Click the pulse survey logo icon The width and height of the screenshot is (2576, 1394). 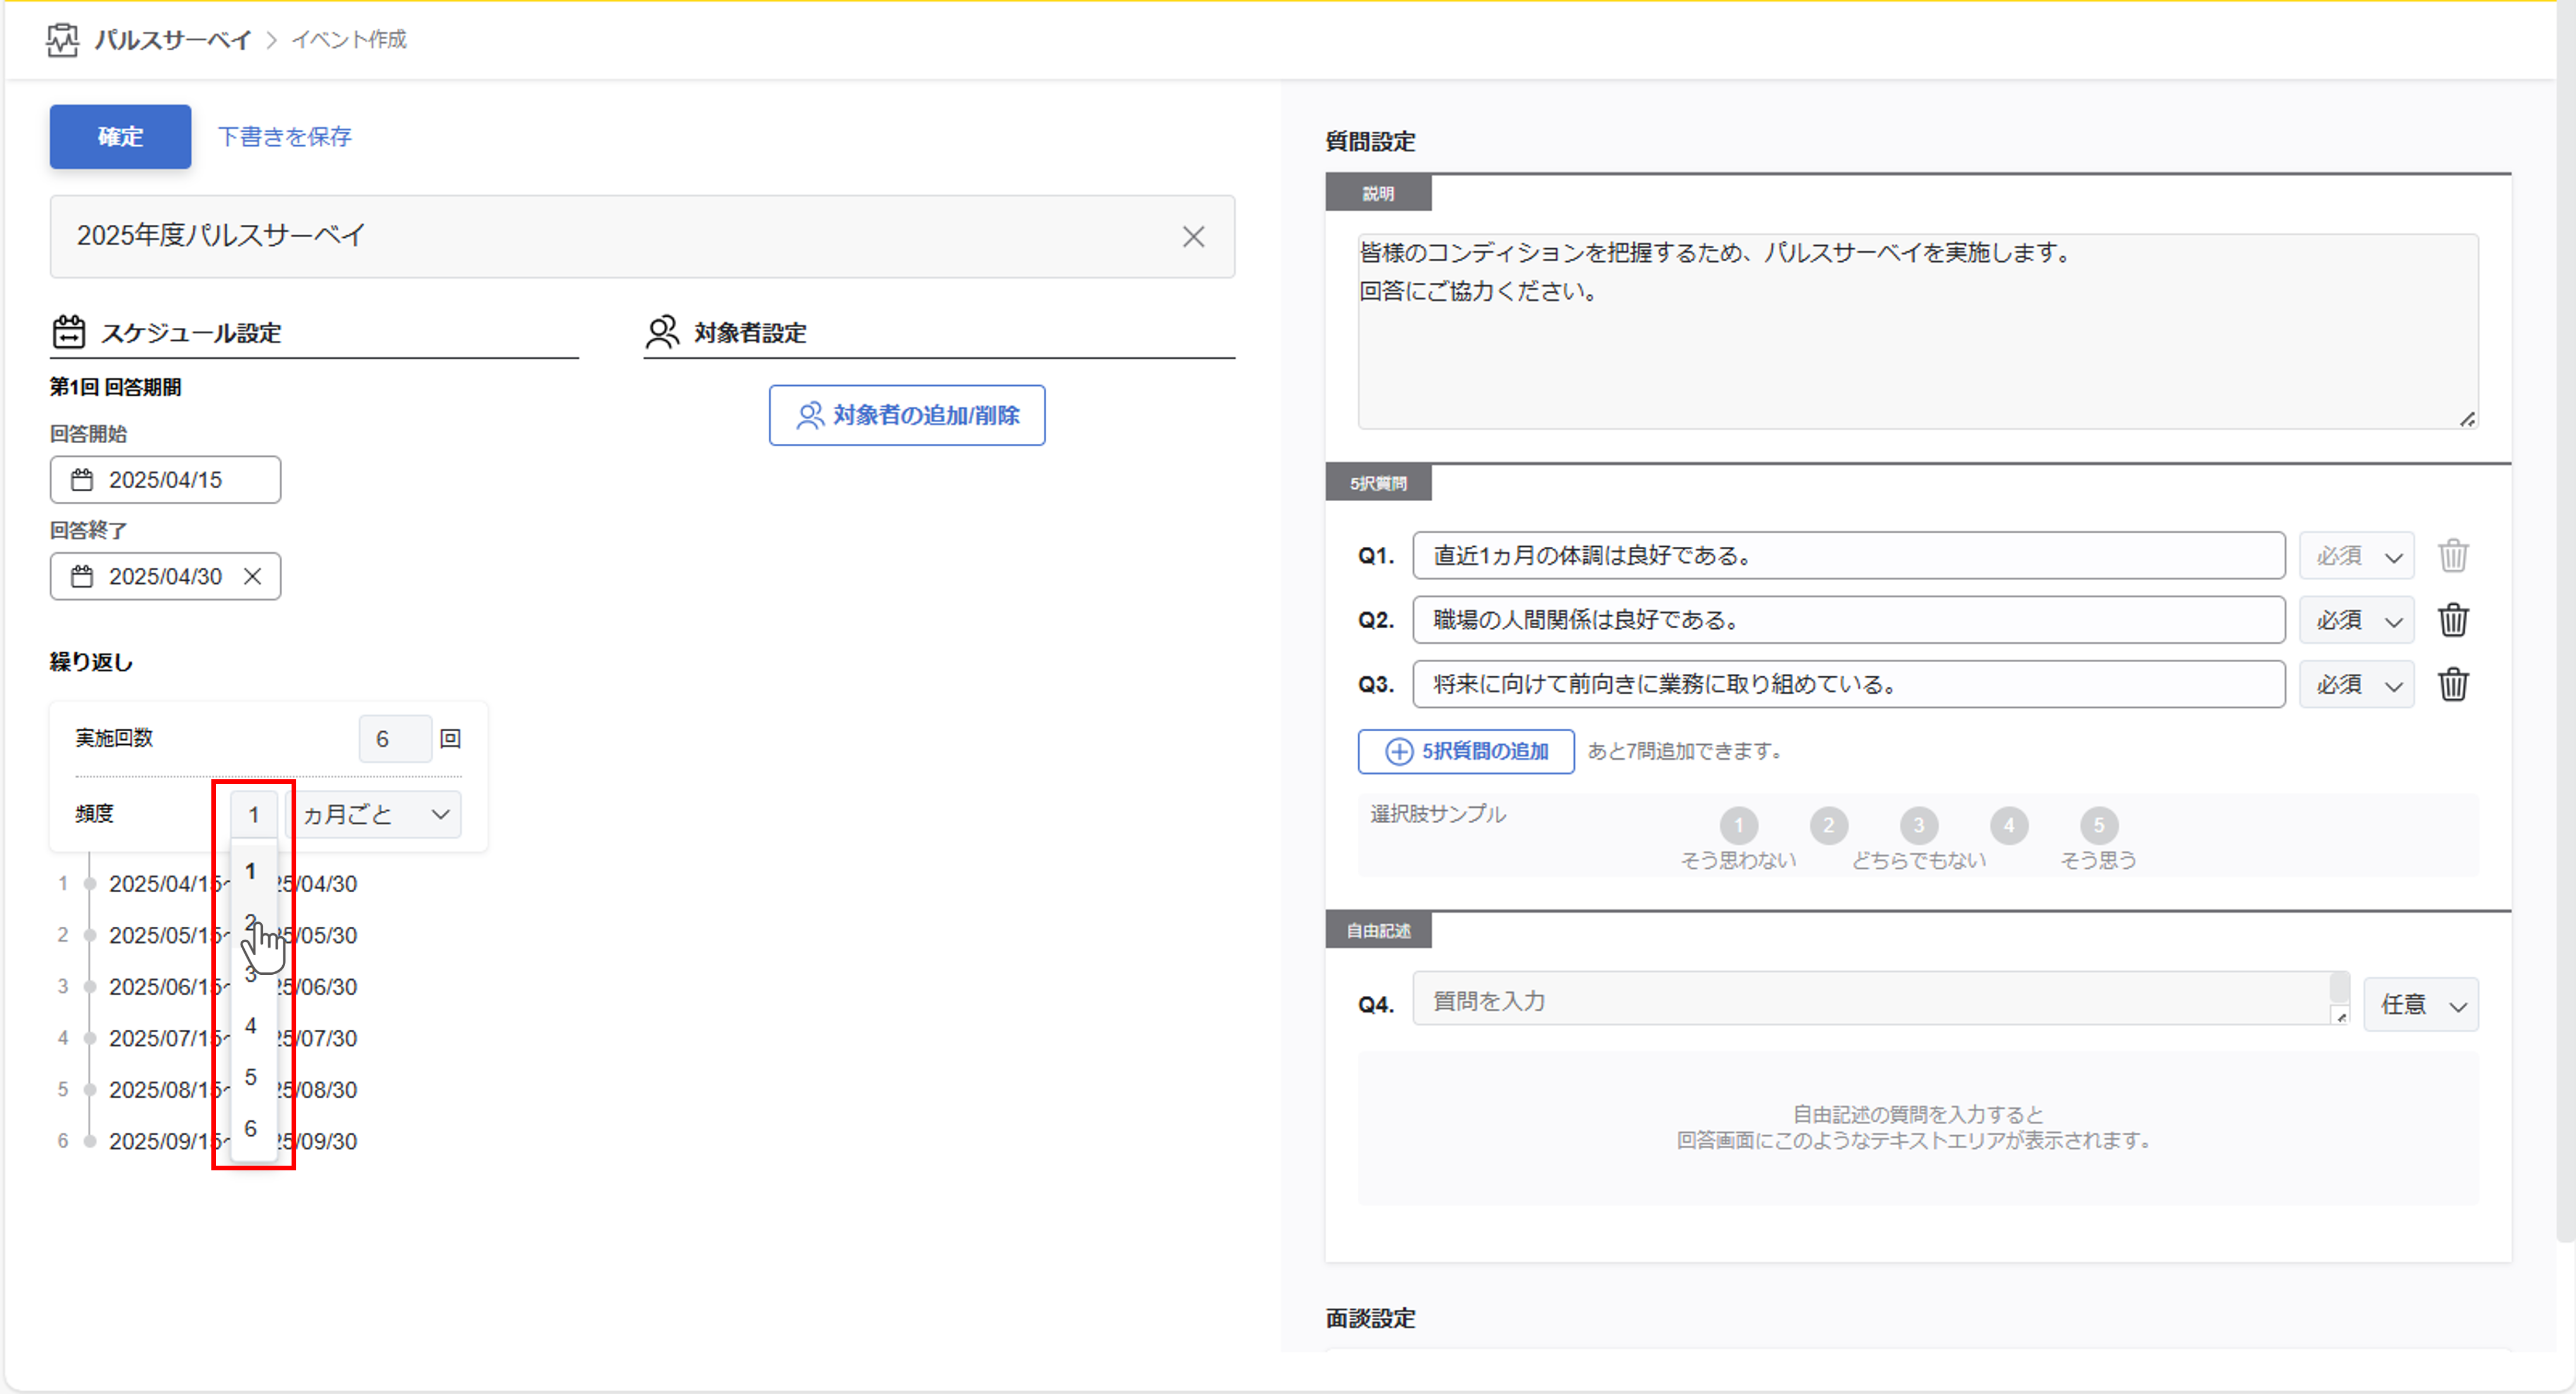click(63, 40)
